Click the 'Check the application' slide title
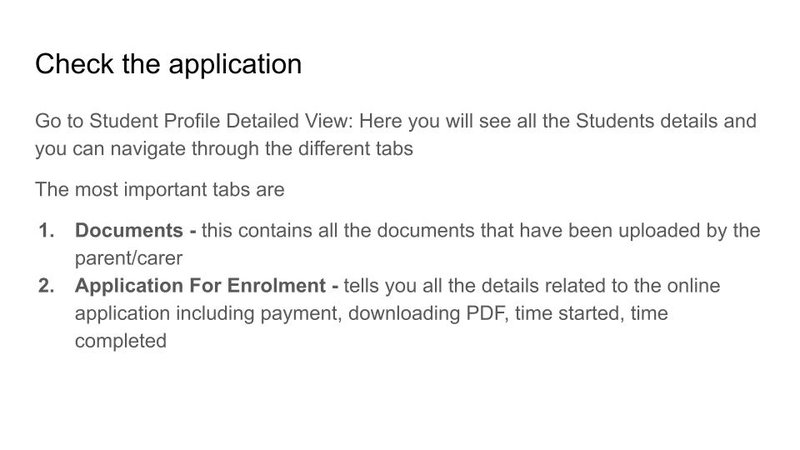Viewport: 800px width, 450px height. [x=168, y=64]
